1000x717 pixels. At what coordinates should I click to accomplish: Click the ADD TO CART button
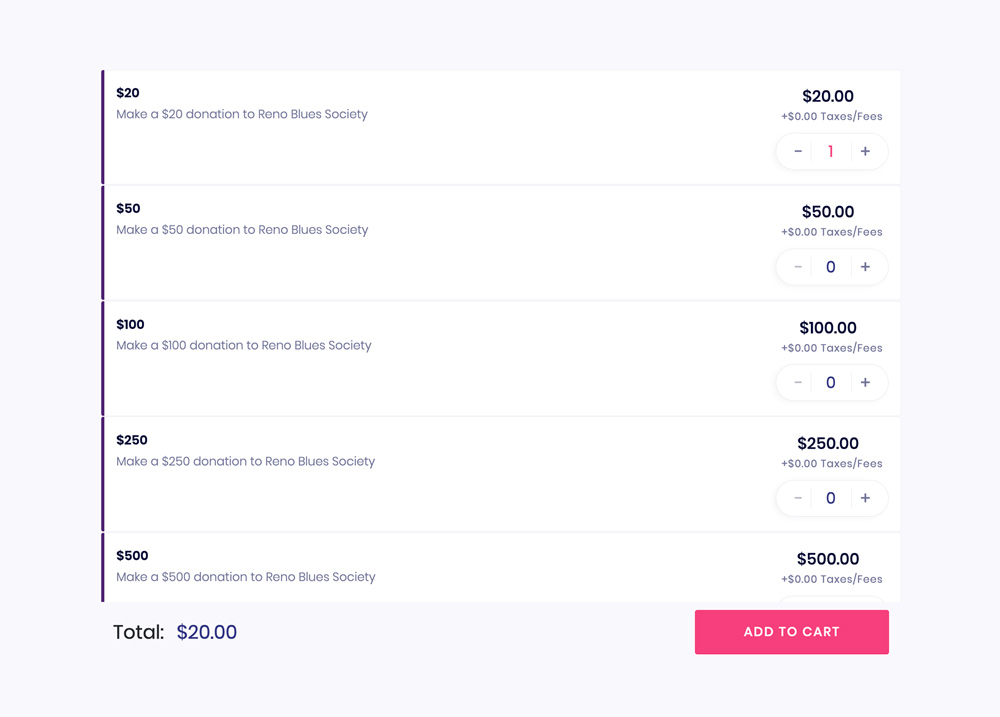(x=791, y=632)
